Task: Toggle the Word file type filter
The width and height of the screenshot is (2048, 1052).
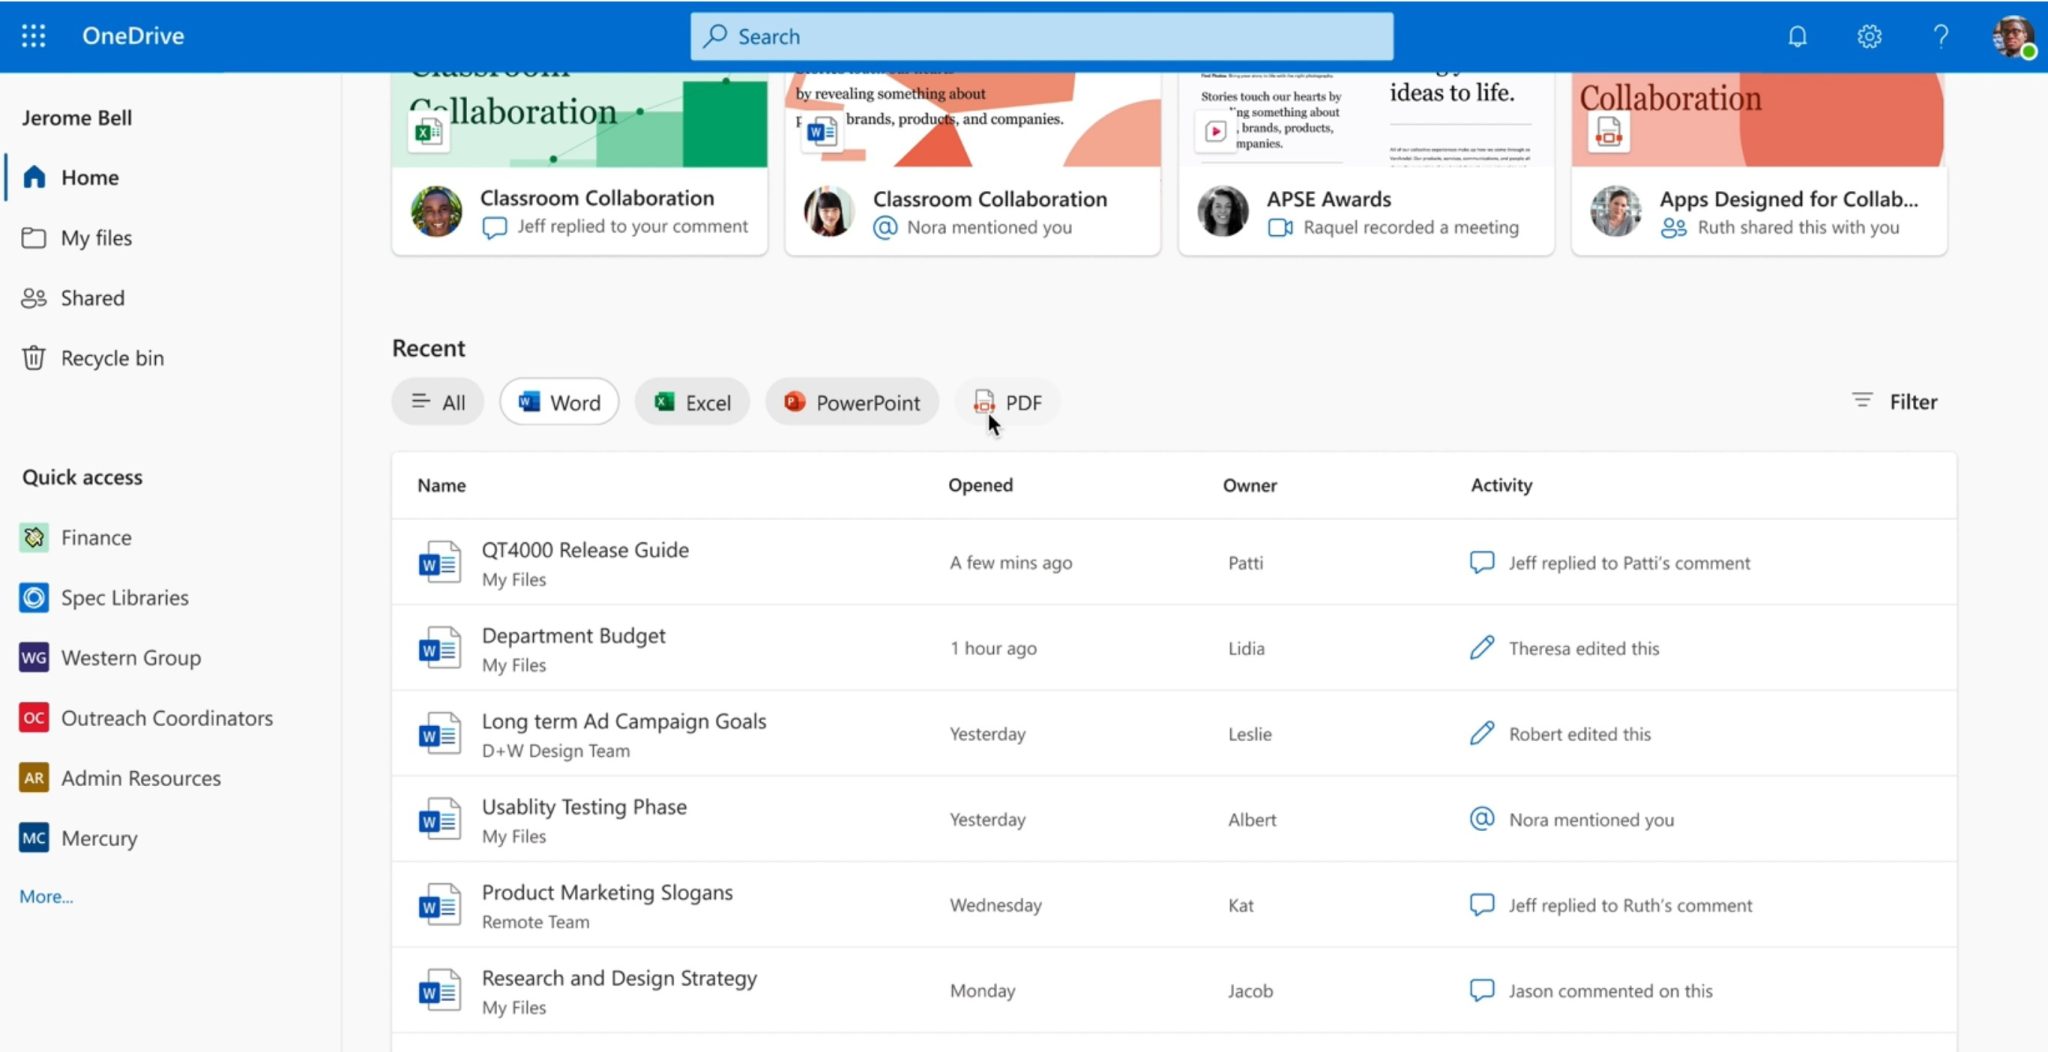Action: click(x=559, y=402)
